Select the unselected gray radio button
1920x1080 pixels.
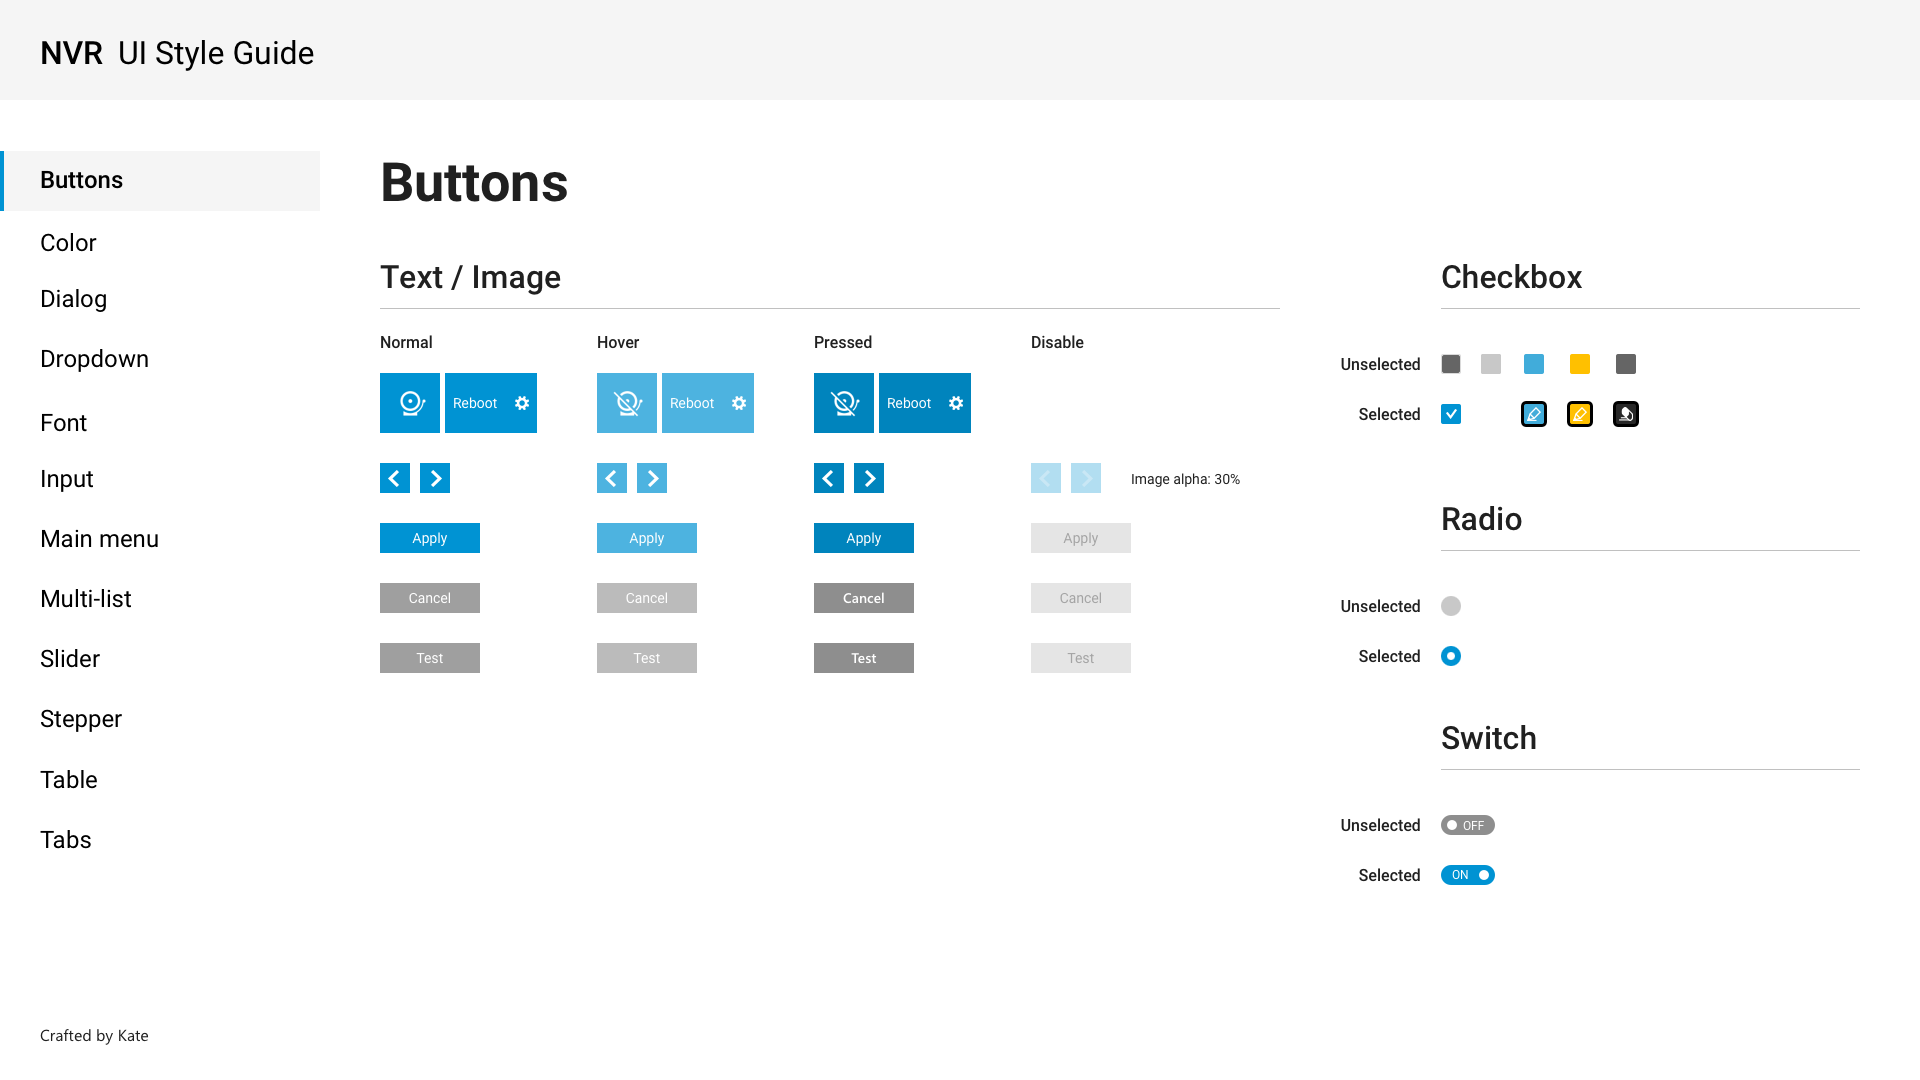click(1451, 606)
